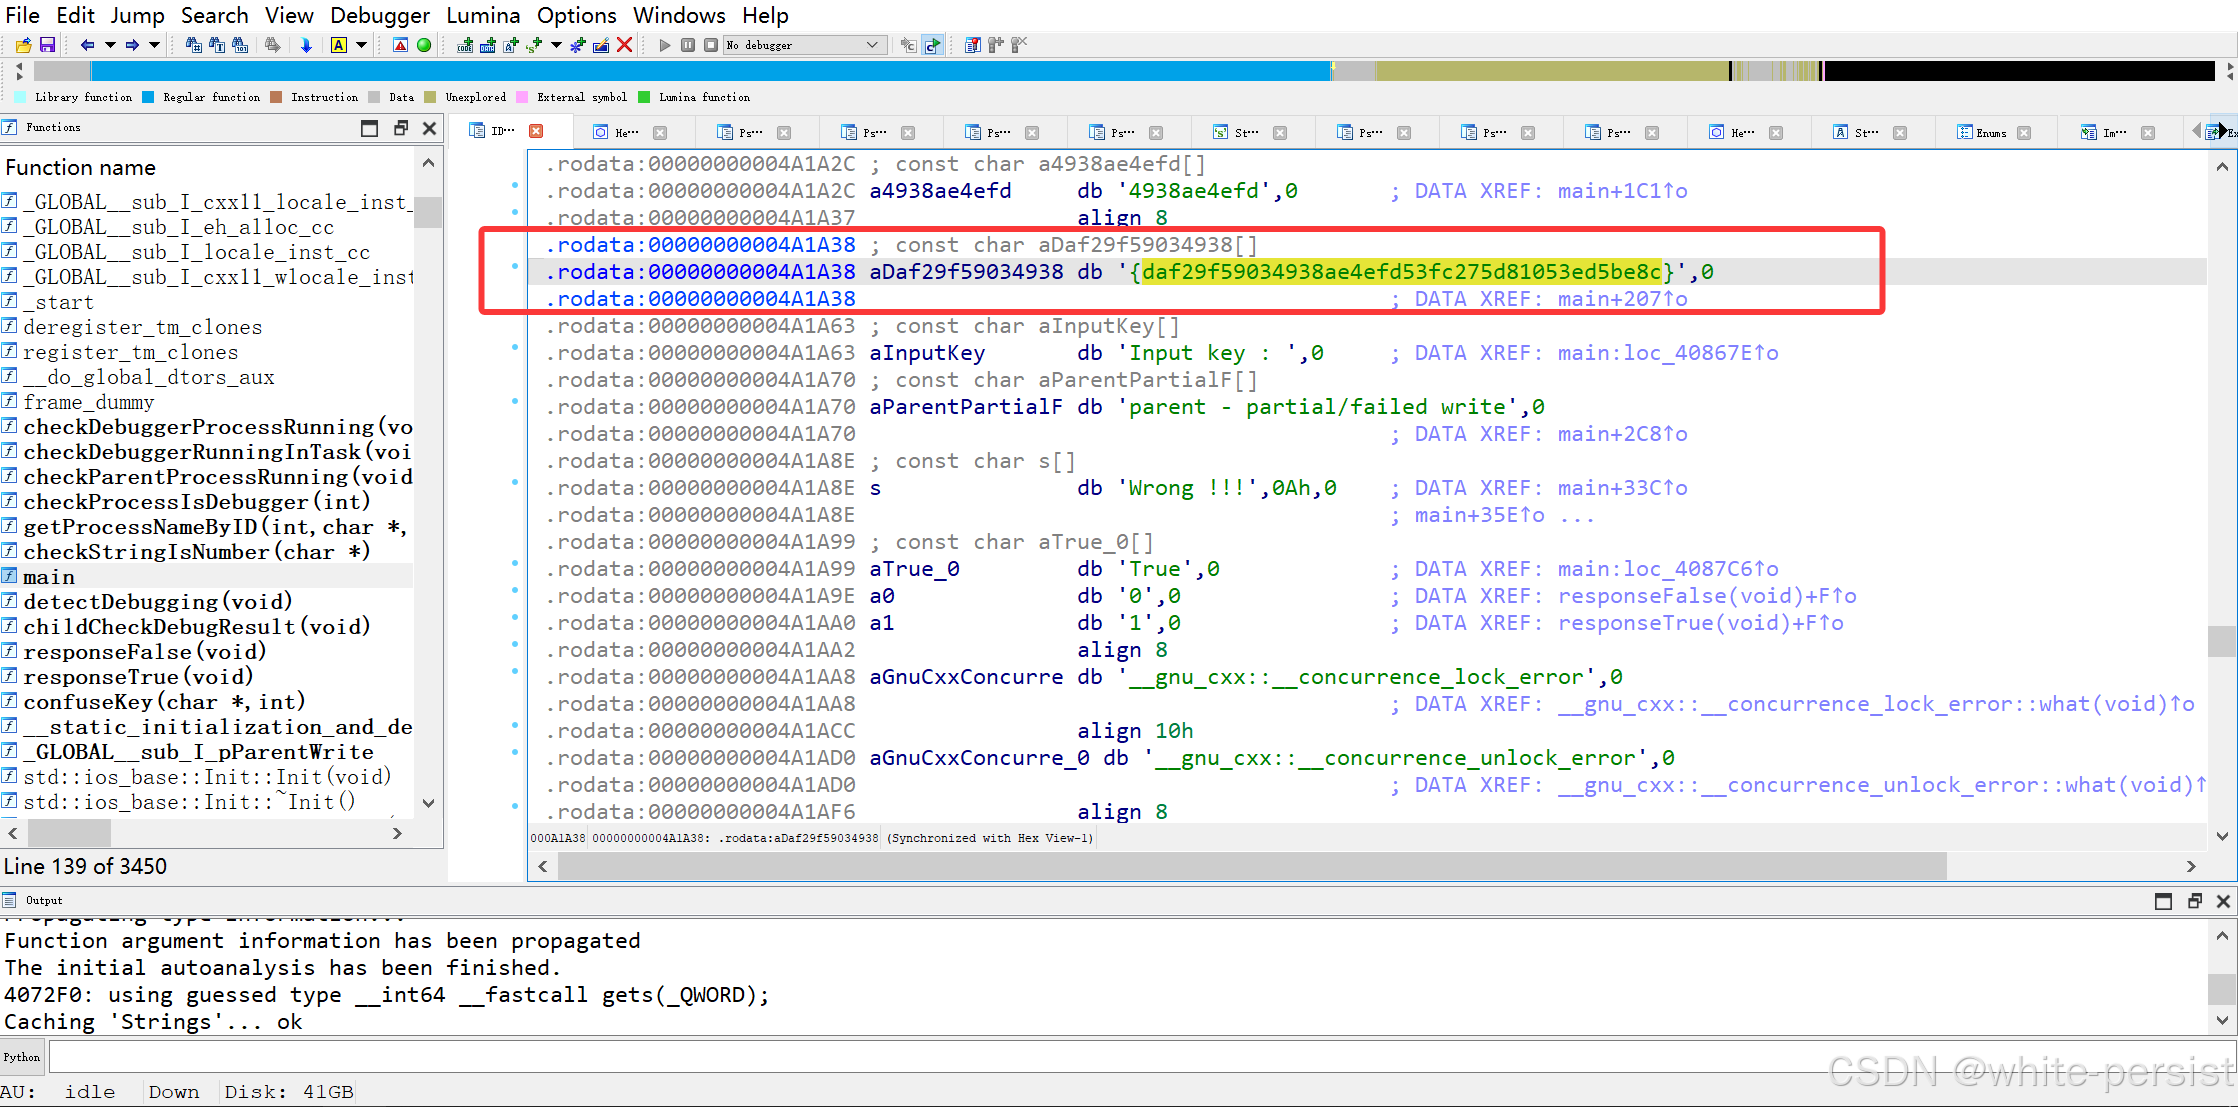Screen dimensions: 2238x1107
Task: Open the Debugger menu
Action: [379, 15]
